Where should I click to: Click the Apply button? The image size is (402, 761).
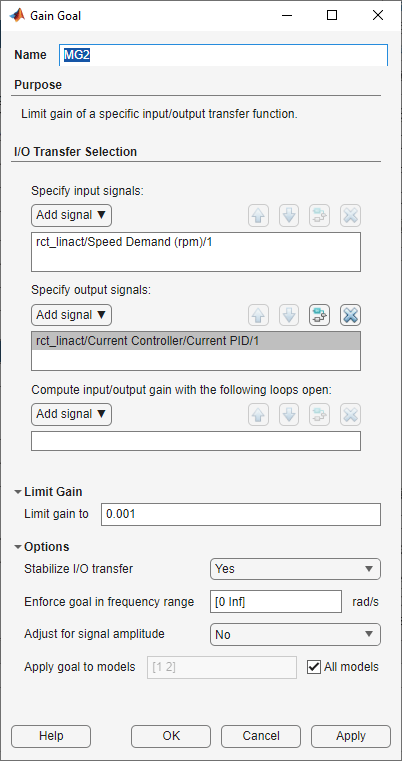pyautogui.click(x=351, y=736)
